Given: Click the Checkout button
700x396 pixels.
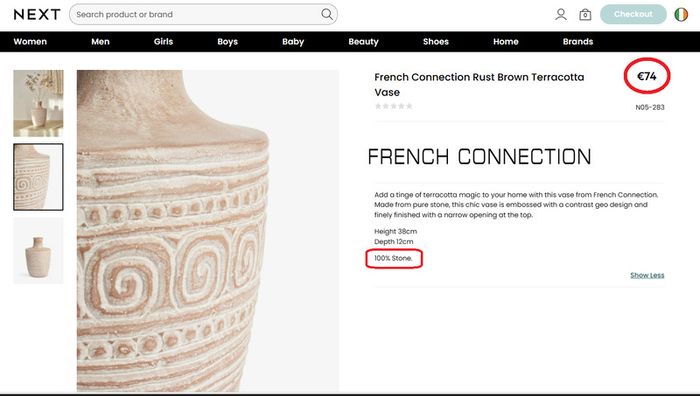Looking at the screenshot, I should click(x=633, y=14).
